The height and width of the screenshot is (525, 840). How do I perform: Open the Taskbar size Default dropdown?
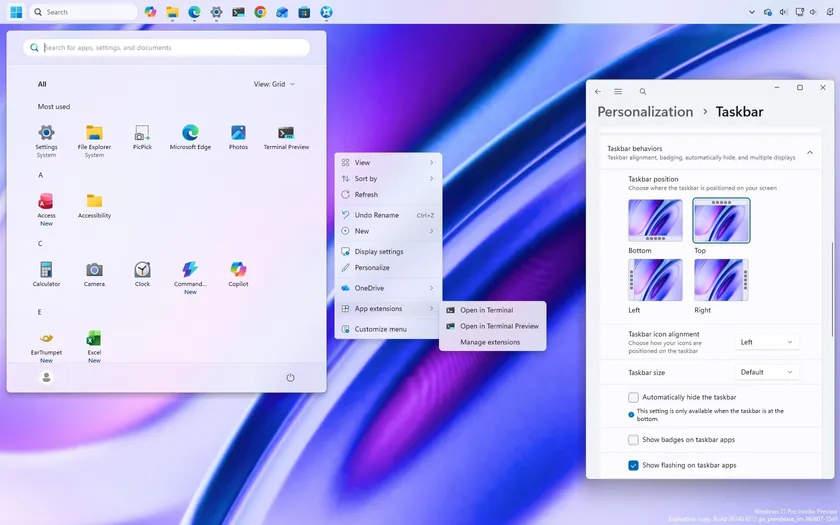(x=767, y=372)
